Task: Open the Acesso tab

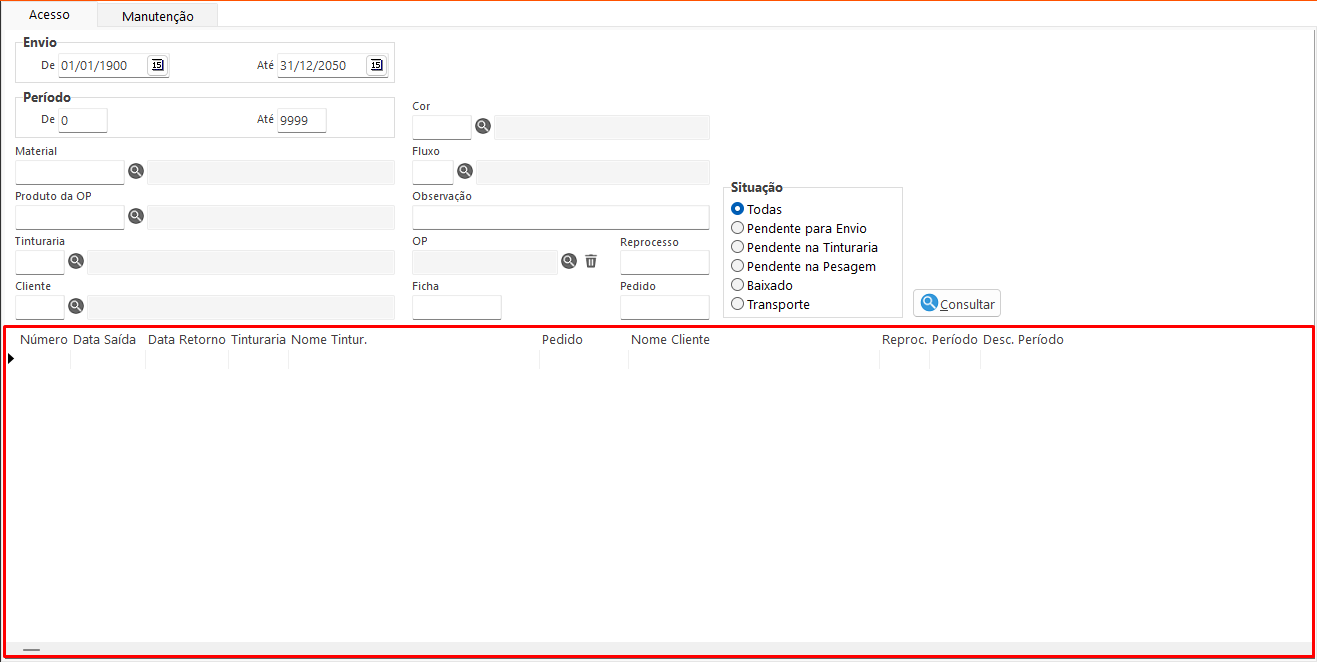Action: (49, 15)
